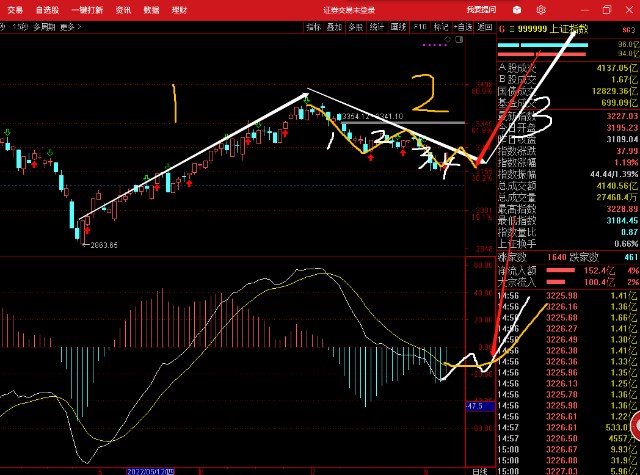Toggle the 多股 multi-stock view
This screenshot has height=475, width=640.
pos(356,27)
